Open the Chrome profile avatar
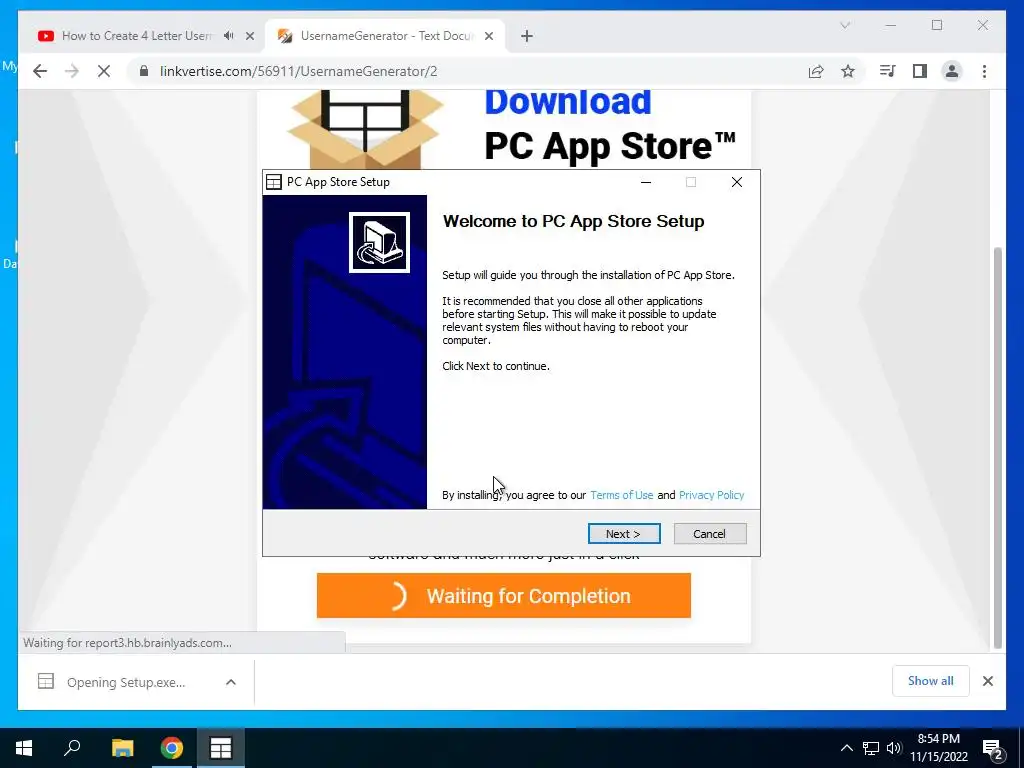Image resolution: width=1024 pixels, height=768 pixels. click(952, 71)
